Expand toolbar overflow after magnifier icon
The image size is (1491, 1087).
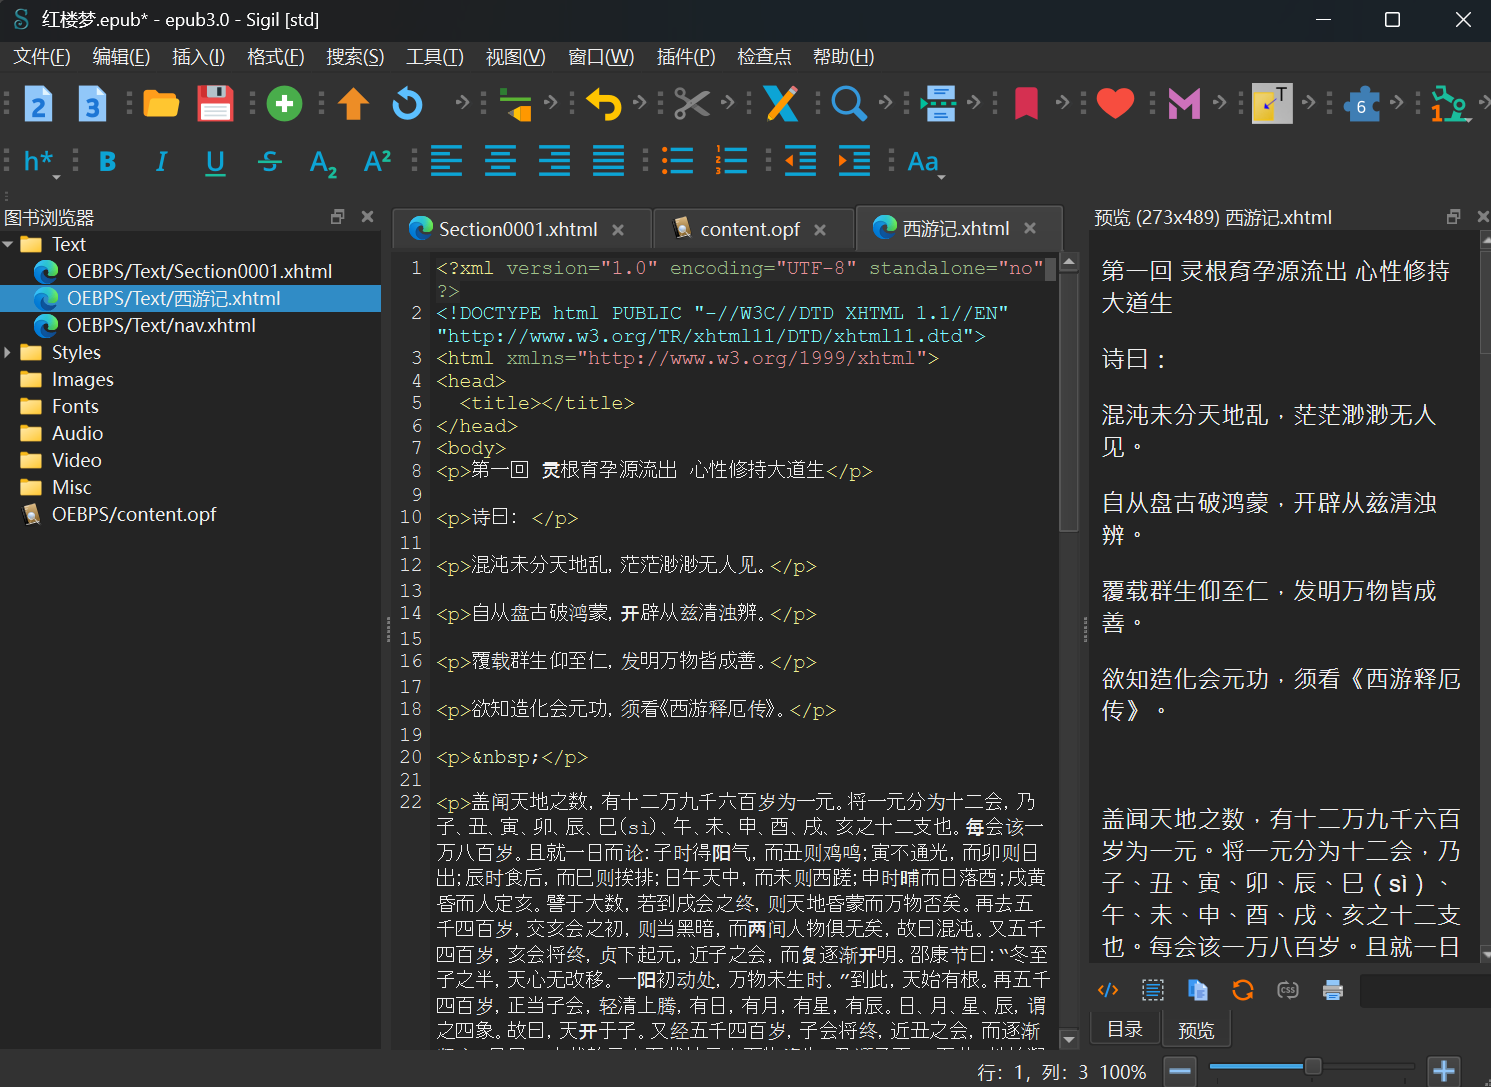[x=885, y=102]
